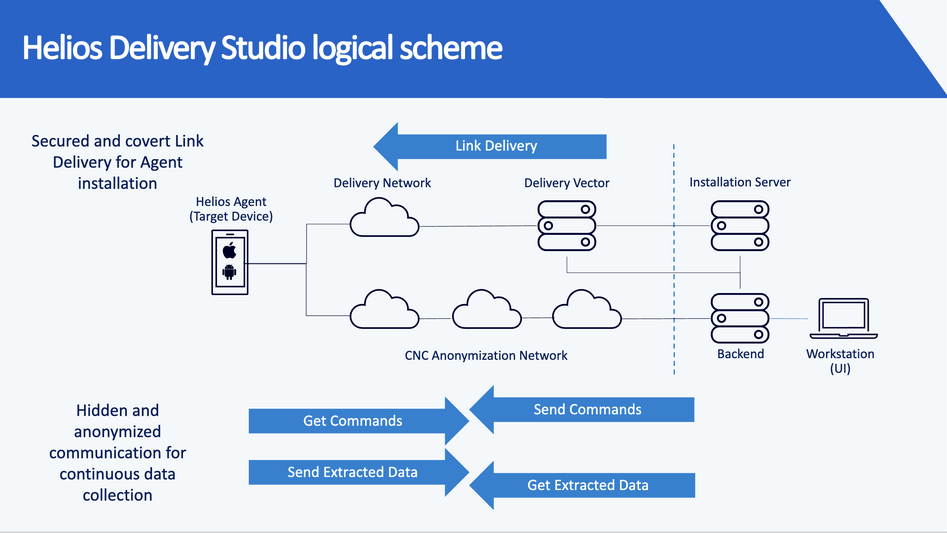
Task: Select the Delivery Vector server icon
Action: (566, 226)
